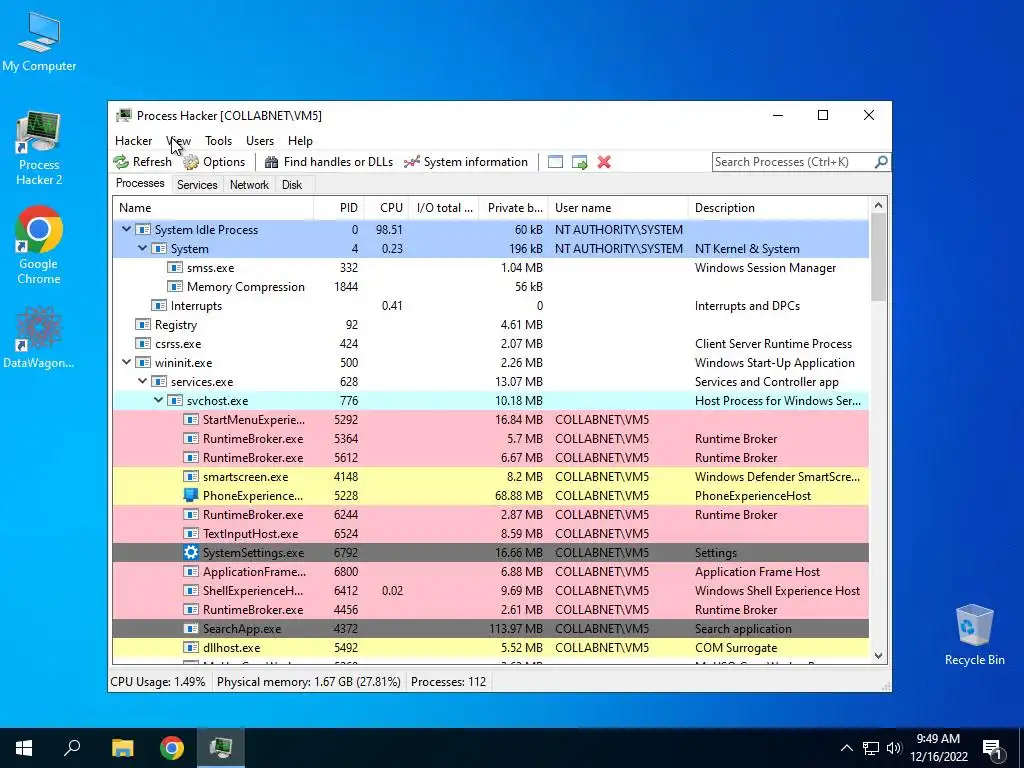Sort by the Description column header
This screenshot has width=1024, height=768.
778,208
